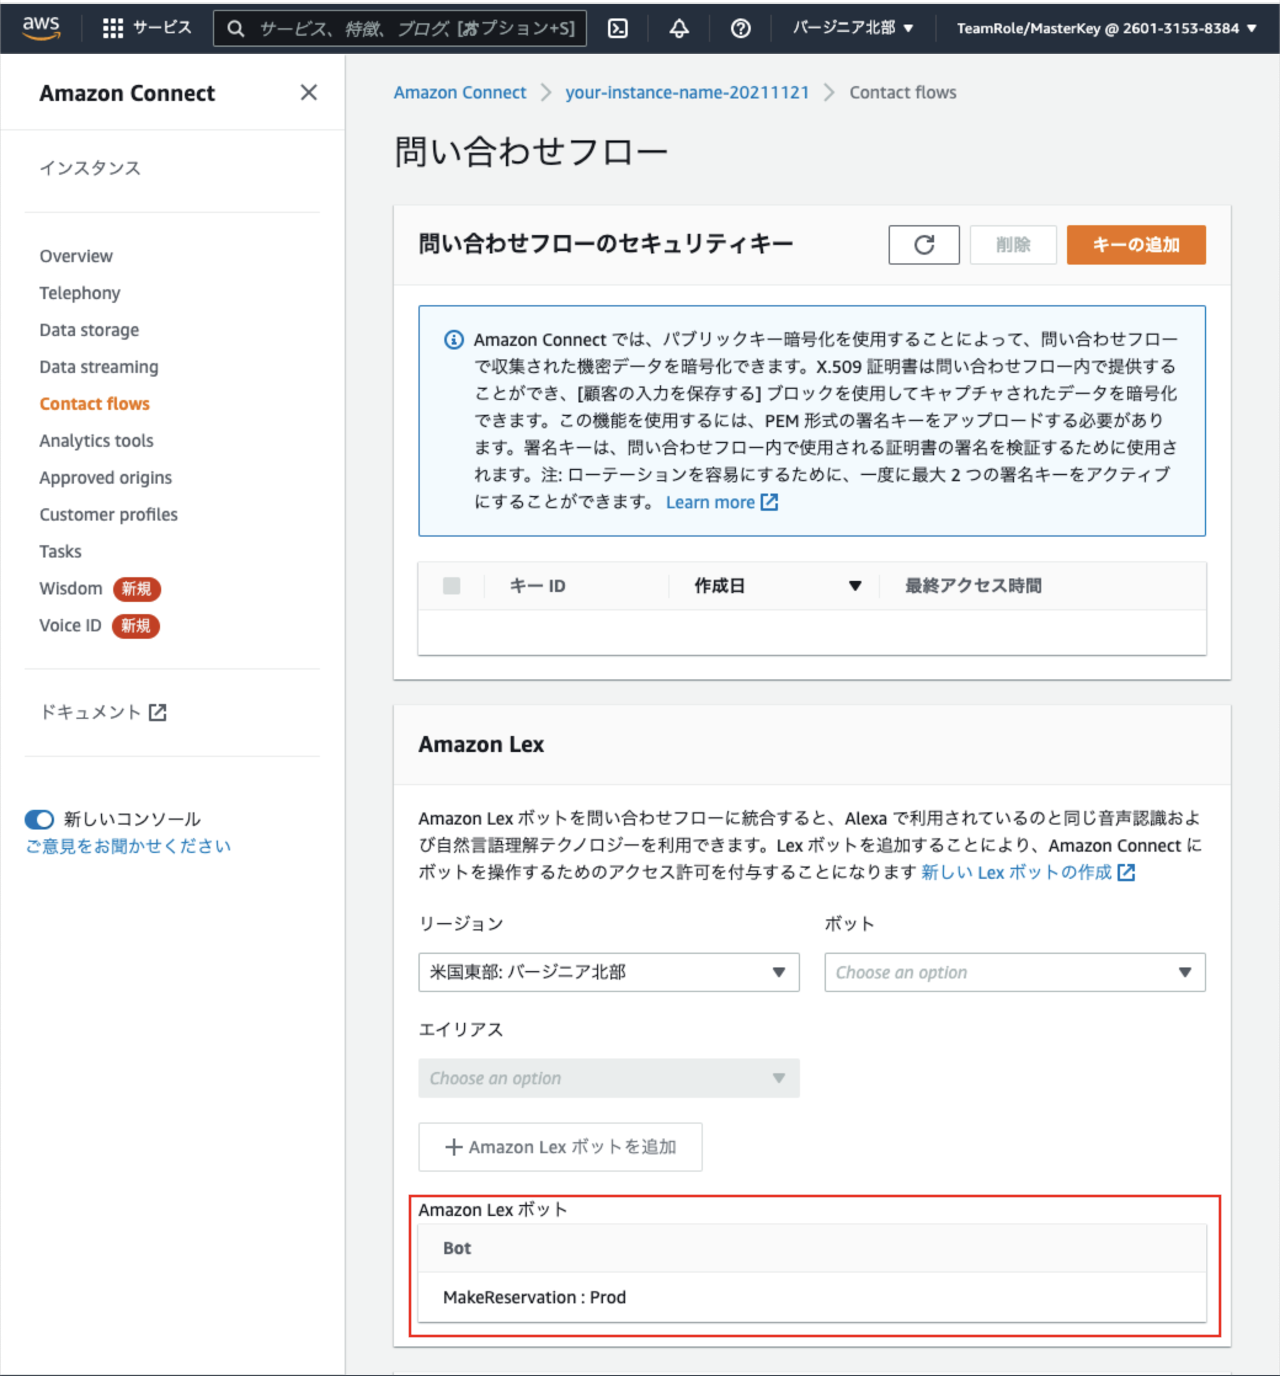
Task: Open the Approved origins sidebar item
Action: coord(106,478)
